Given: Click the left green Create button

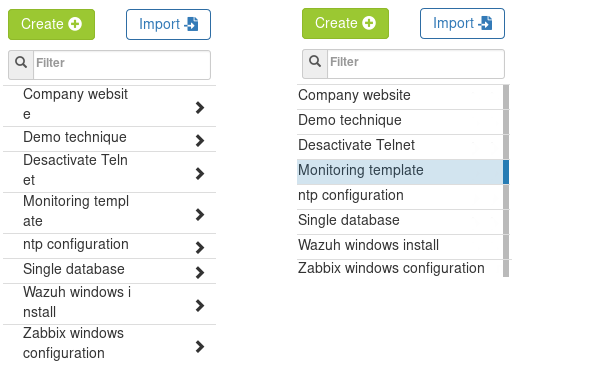Looking at the screenshot, I should [51, 24].
